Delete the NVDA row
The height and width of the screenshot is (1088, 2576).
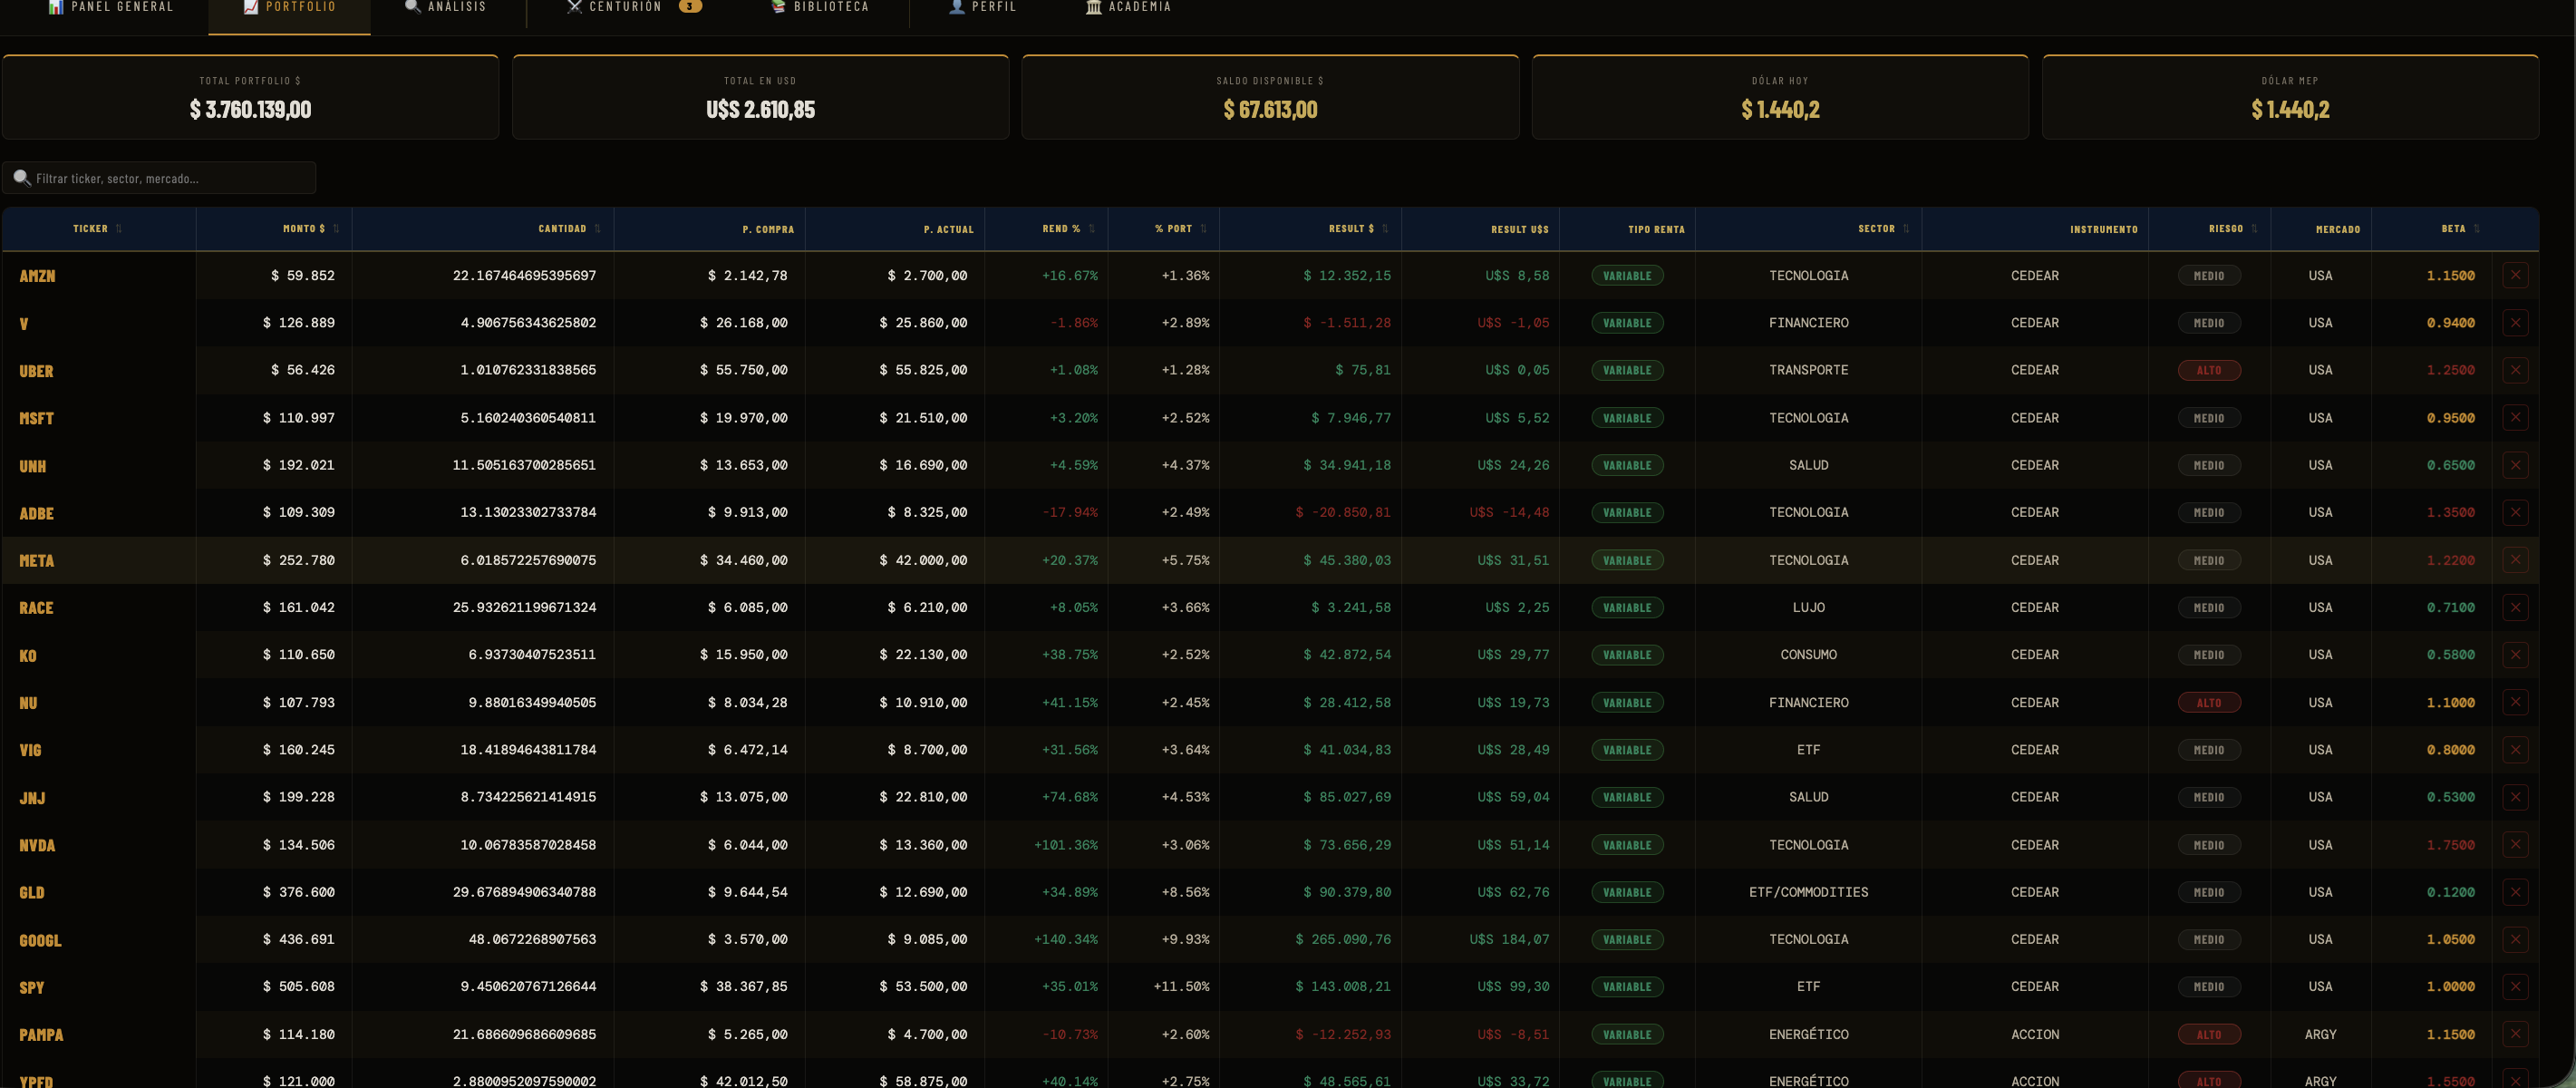pyautogui.click(x=2515, y=845)
